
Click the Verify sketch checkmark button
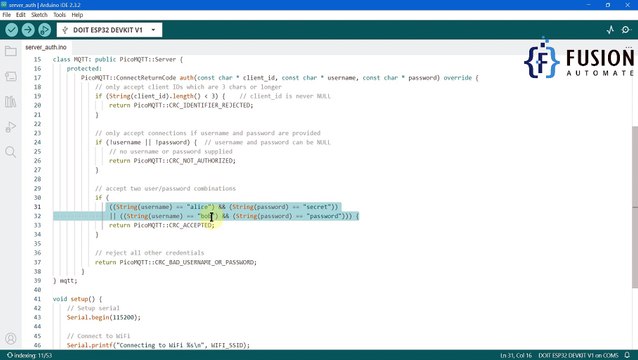[x=12, y=30]
